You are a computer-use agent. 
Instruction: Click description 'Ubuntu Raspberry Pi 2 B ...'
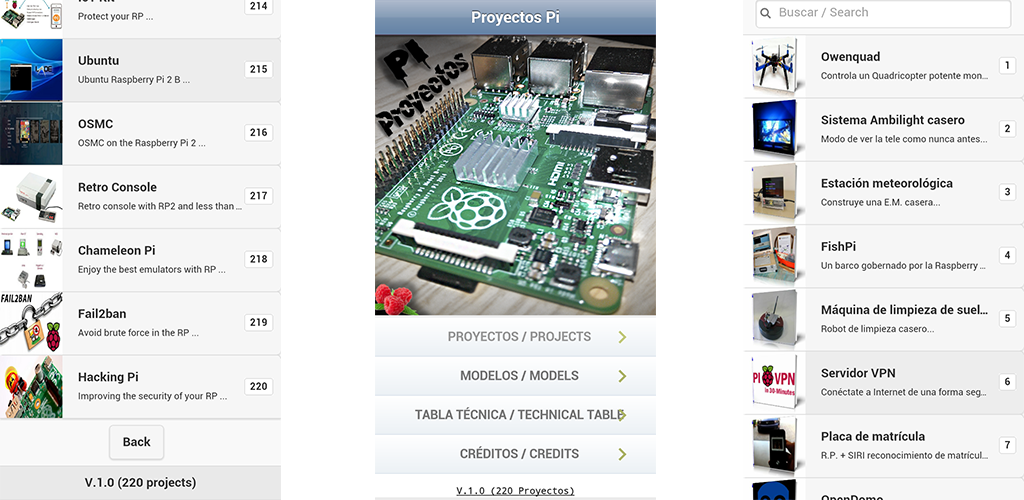(x=134, y=80)
